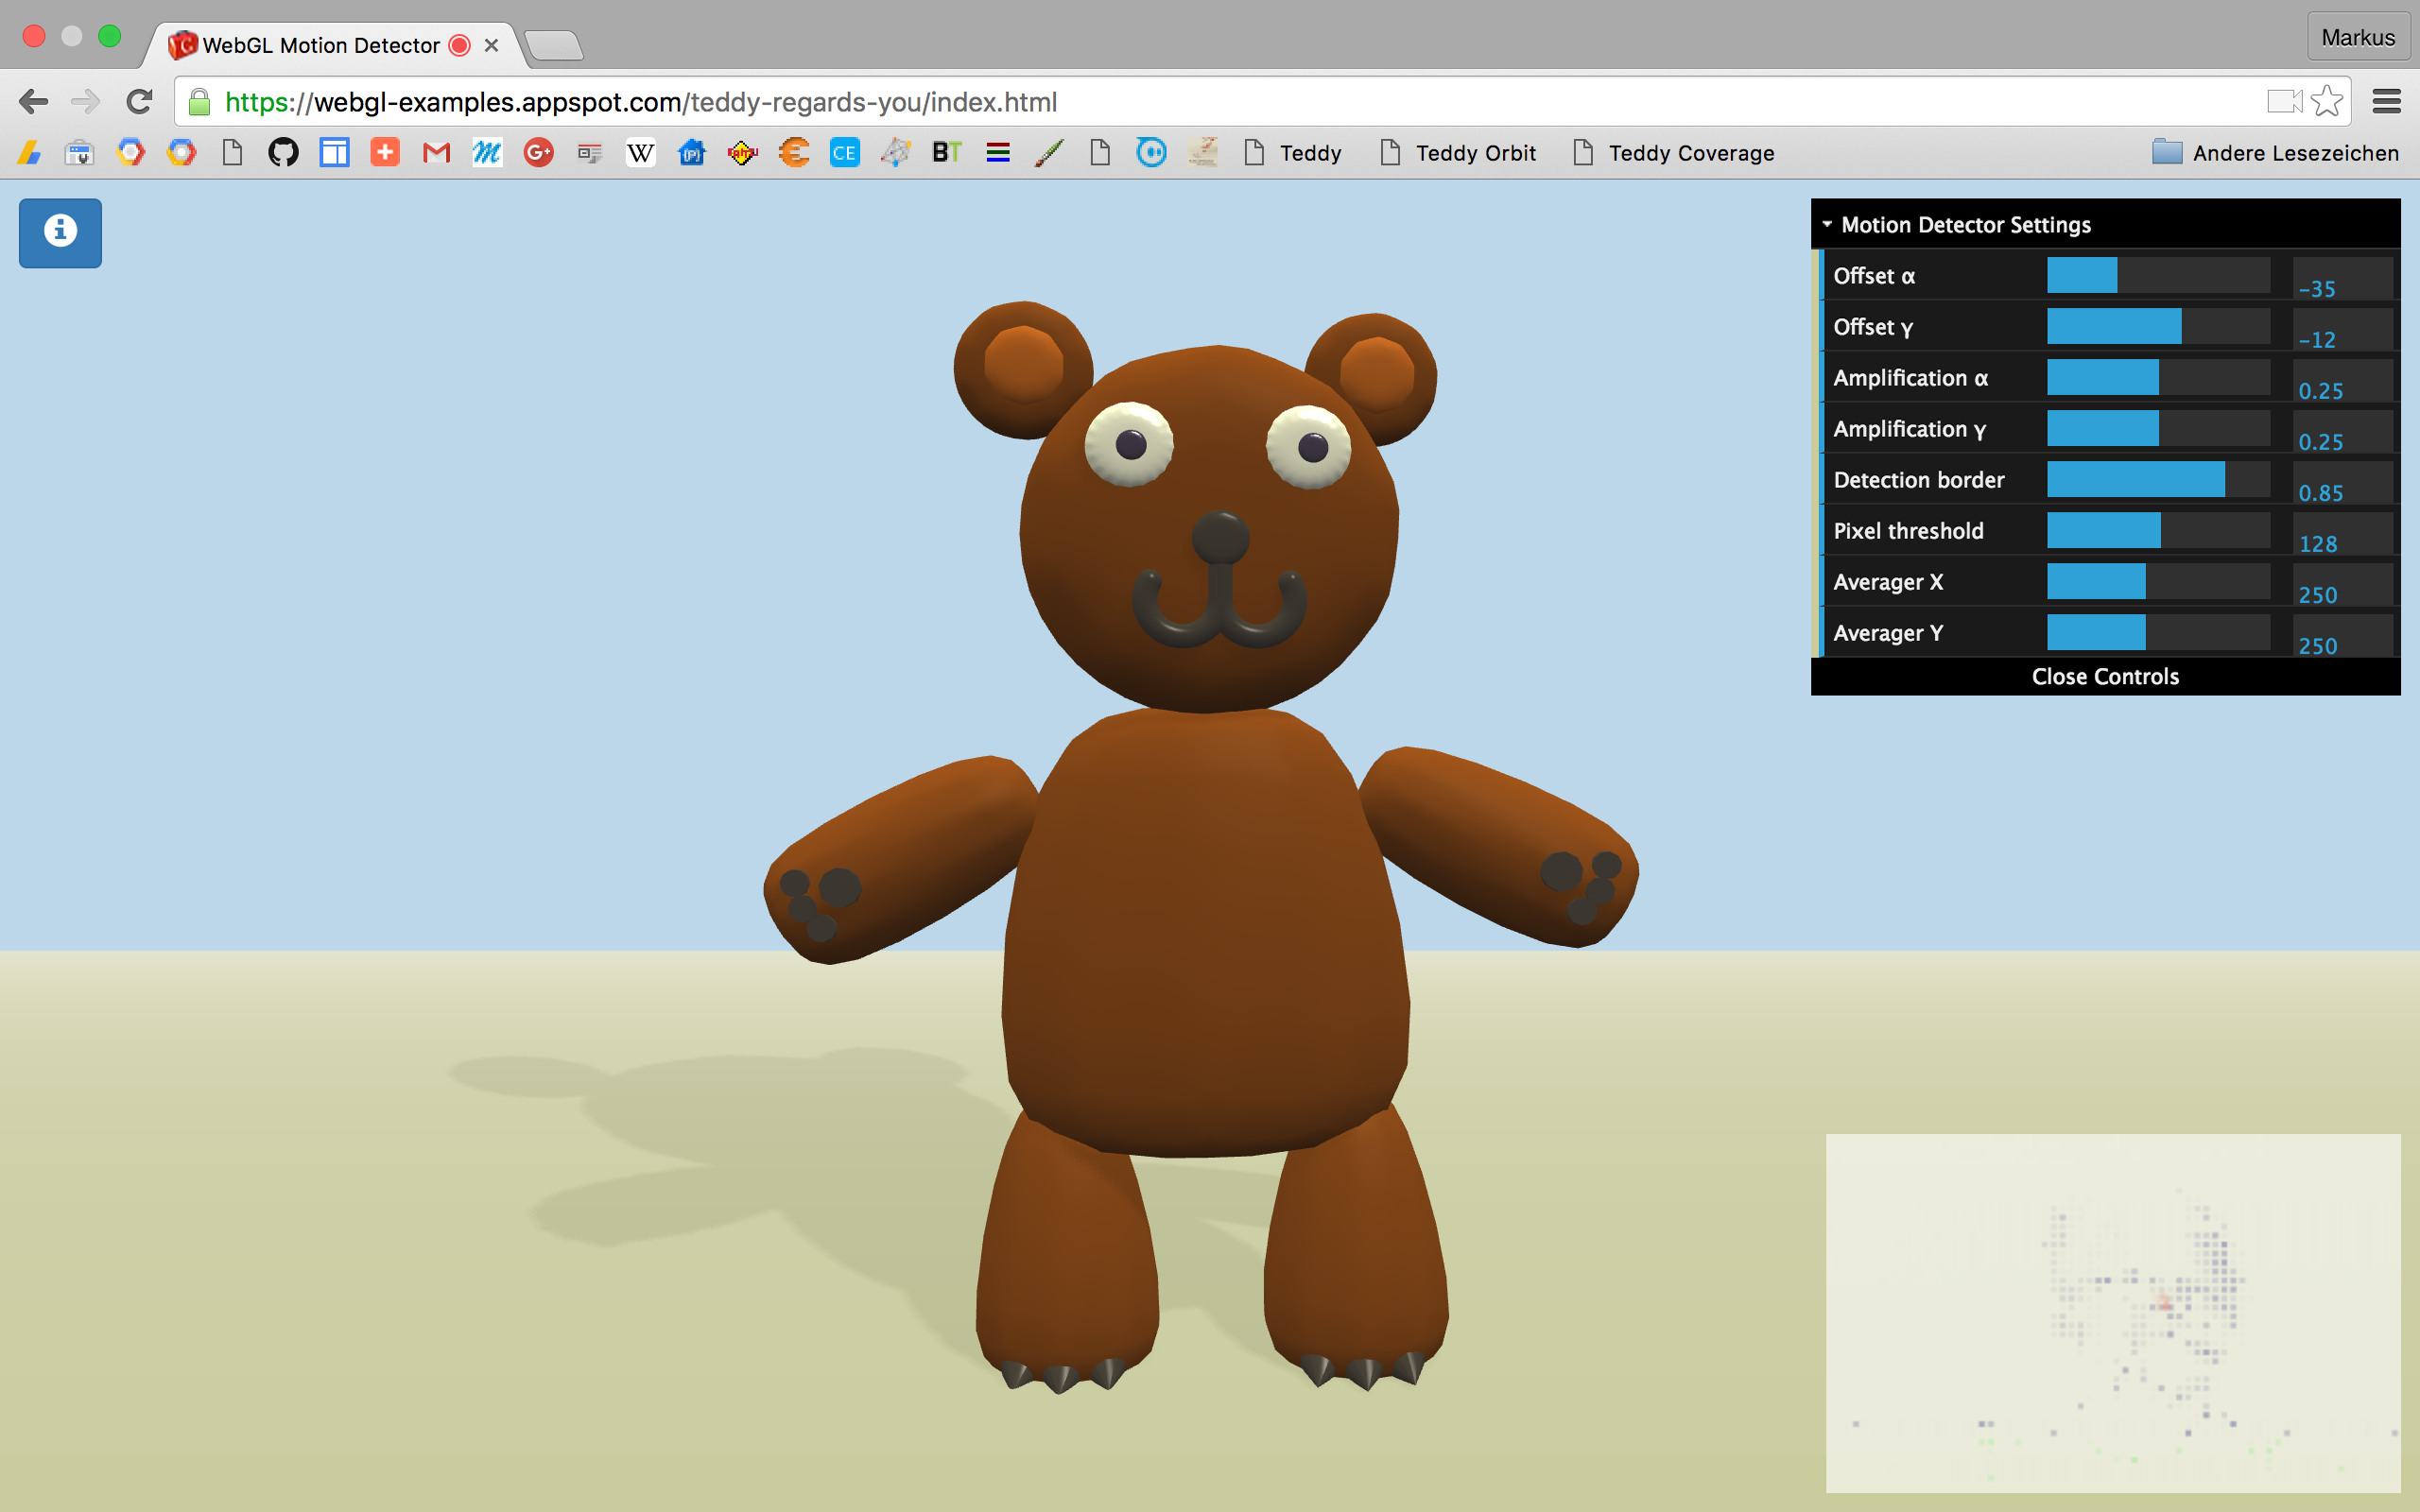Click the Detection border slider bar
The height and width of the screenshot is (1512, 2420).
point(2157,480)
